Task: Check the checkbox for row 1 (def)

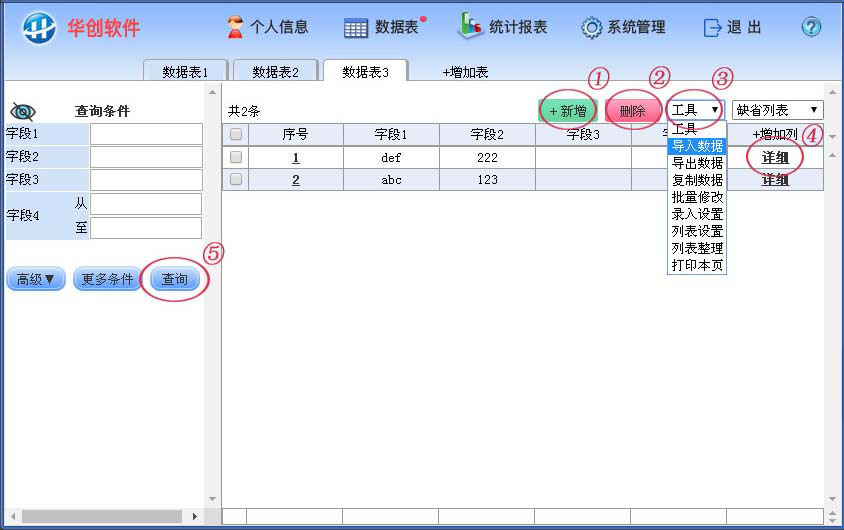Action: click(236, 157)
